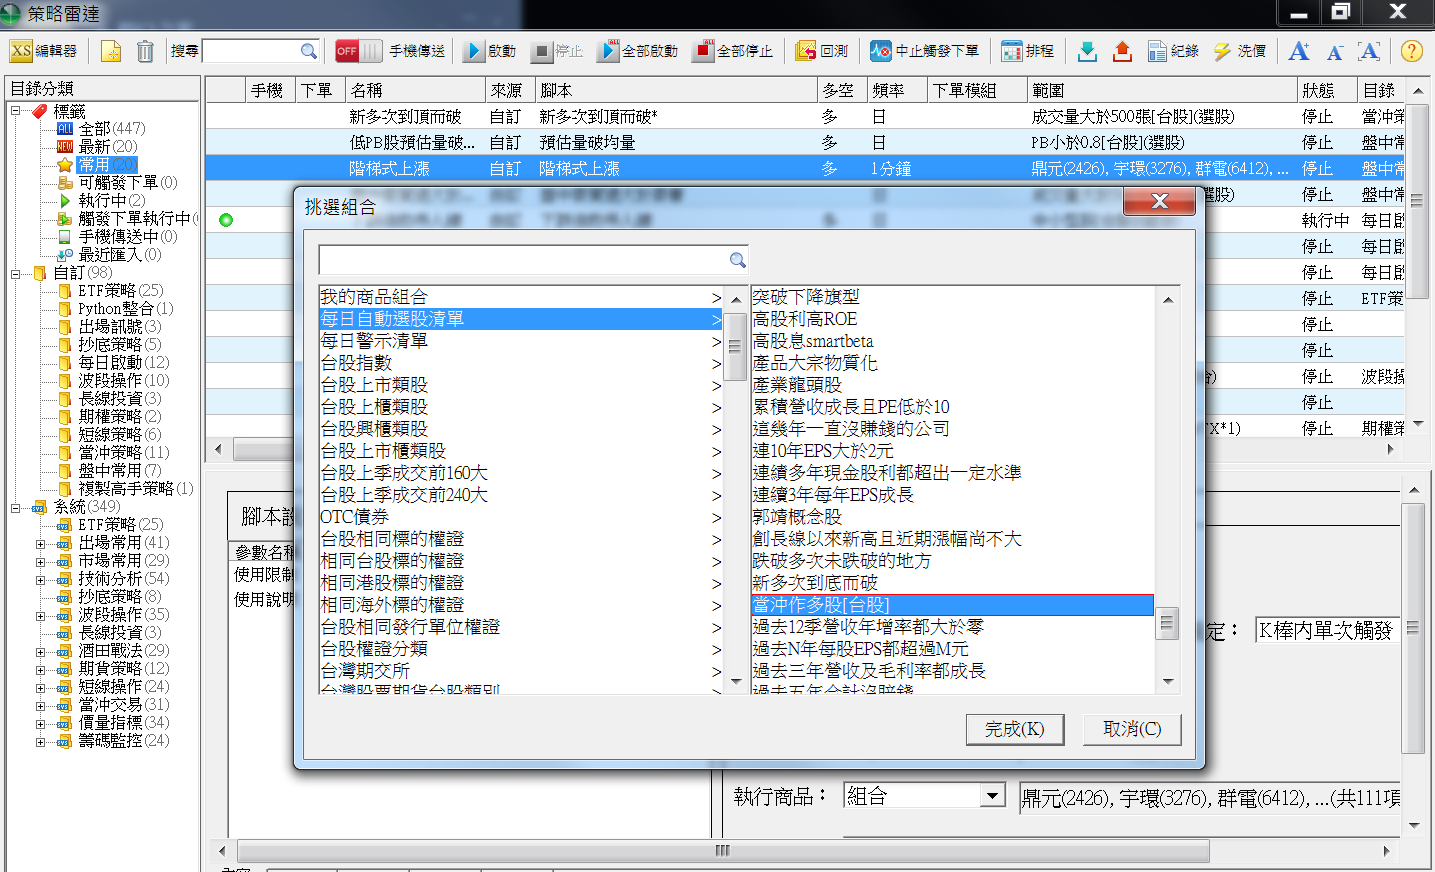Screen dimensions: 1435x872
Task: Click the 中止觸發下單 button
Action: 924,51
